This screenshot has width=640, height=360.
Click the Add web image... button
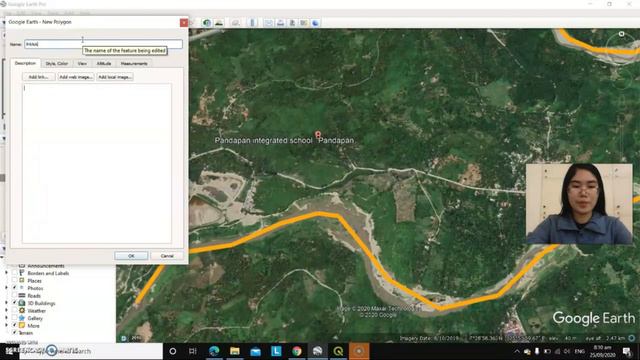click(x=76, y=77)
